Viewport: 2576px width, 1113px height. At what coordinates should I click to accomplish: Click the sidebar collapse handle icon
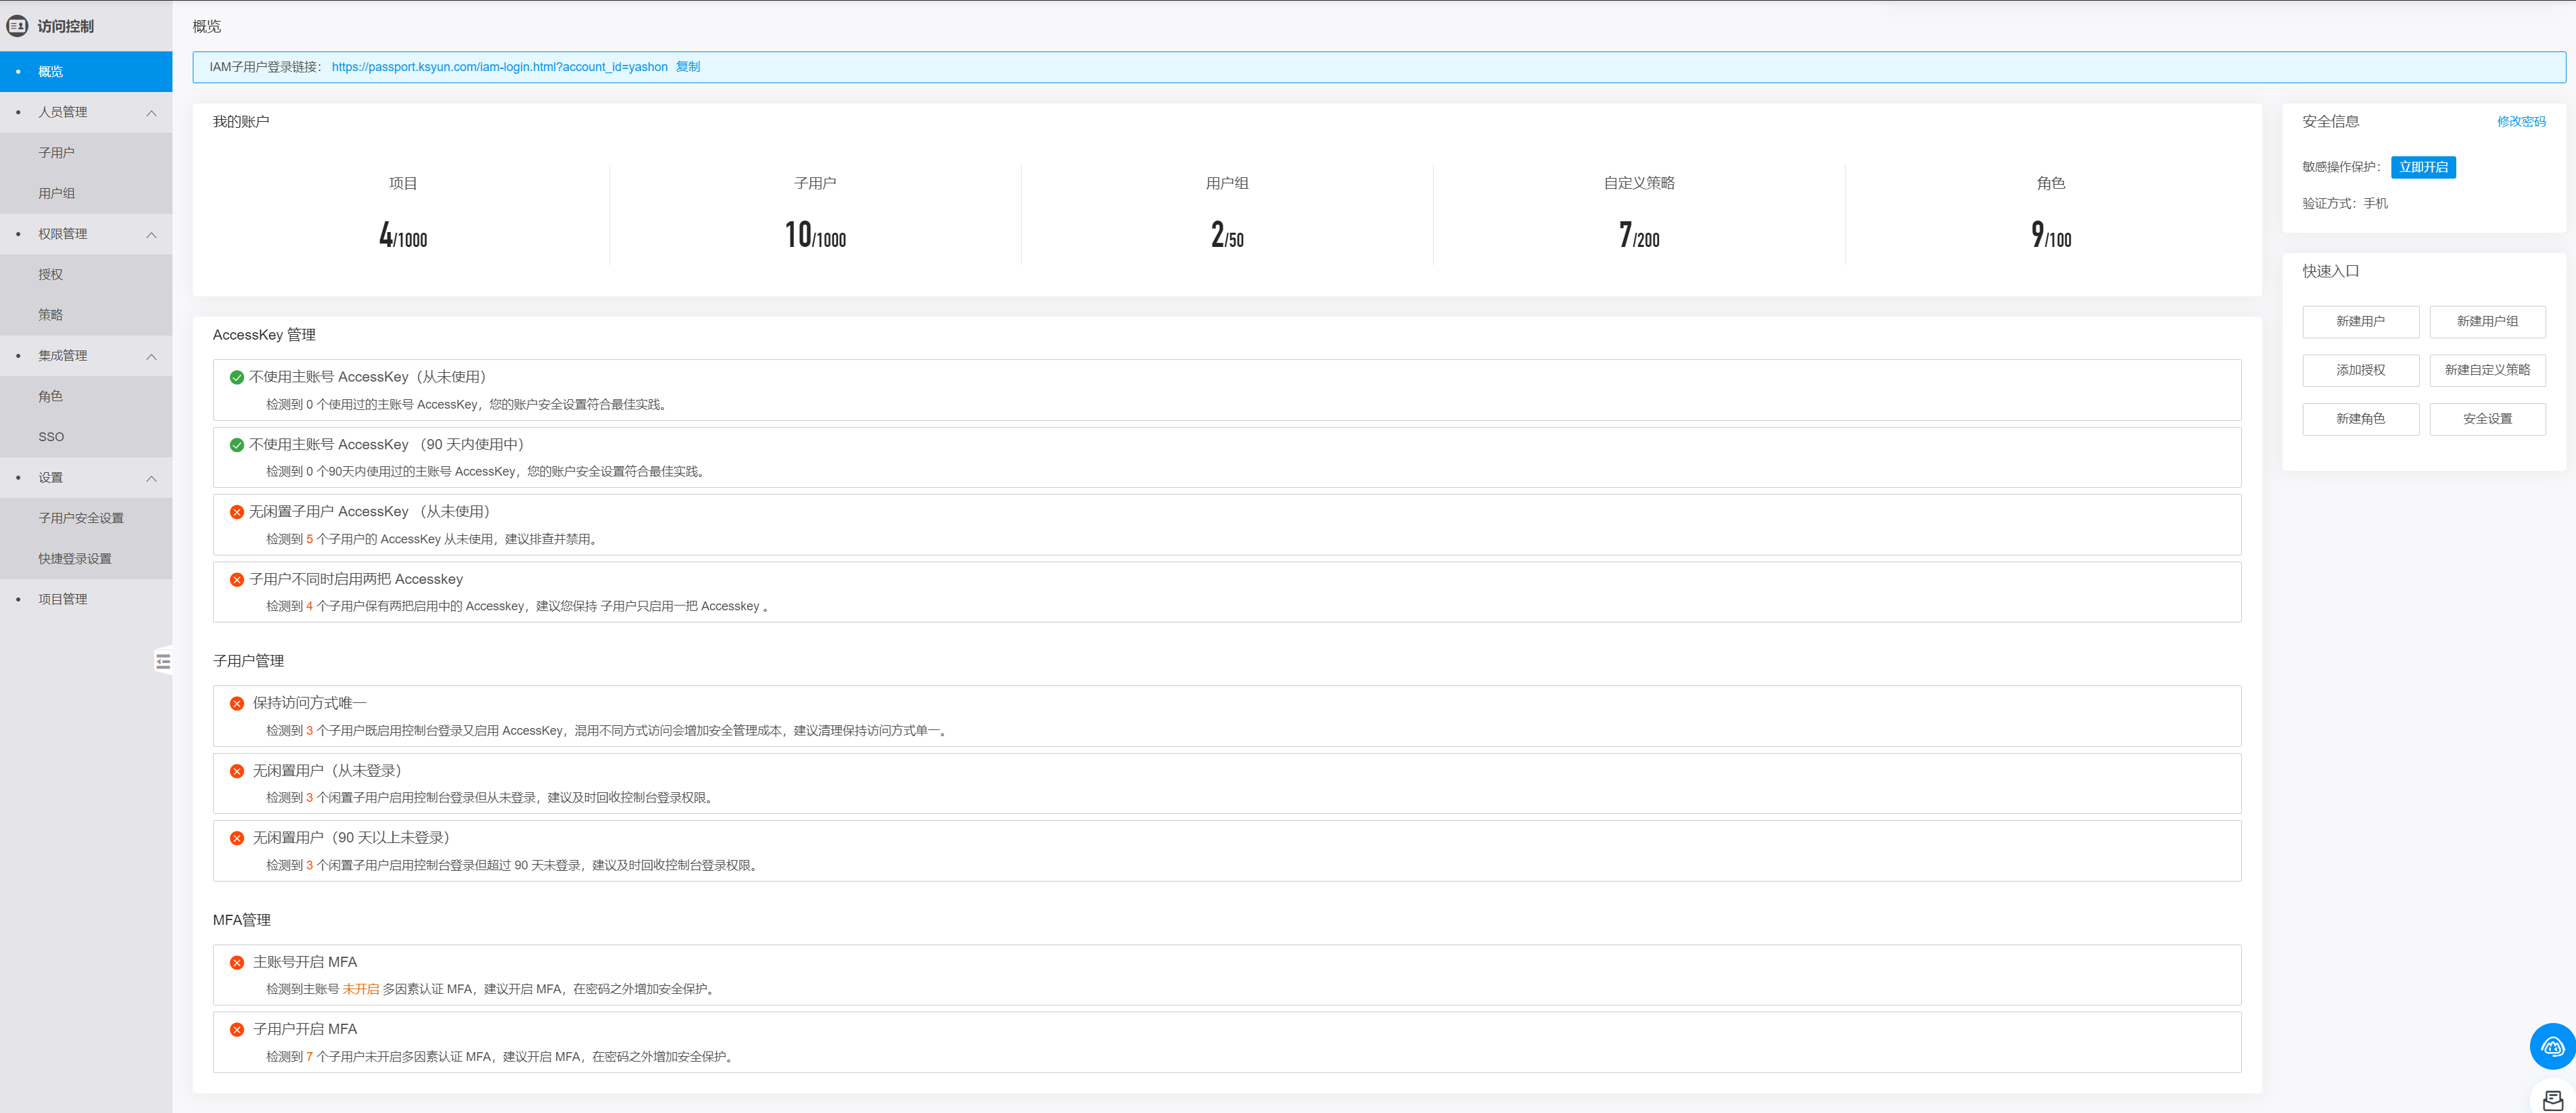(x=163, y=661)
